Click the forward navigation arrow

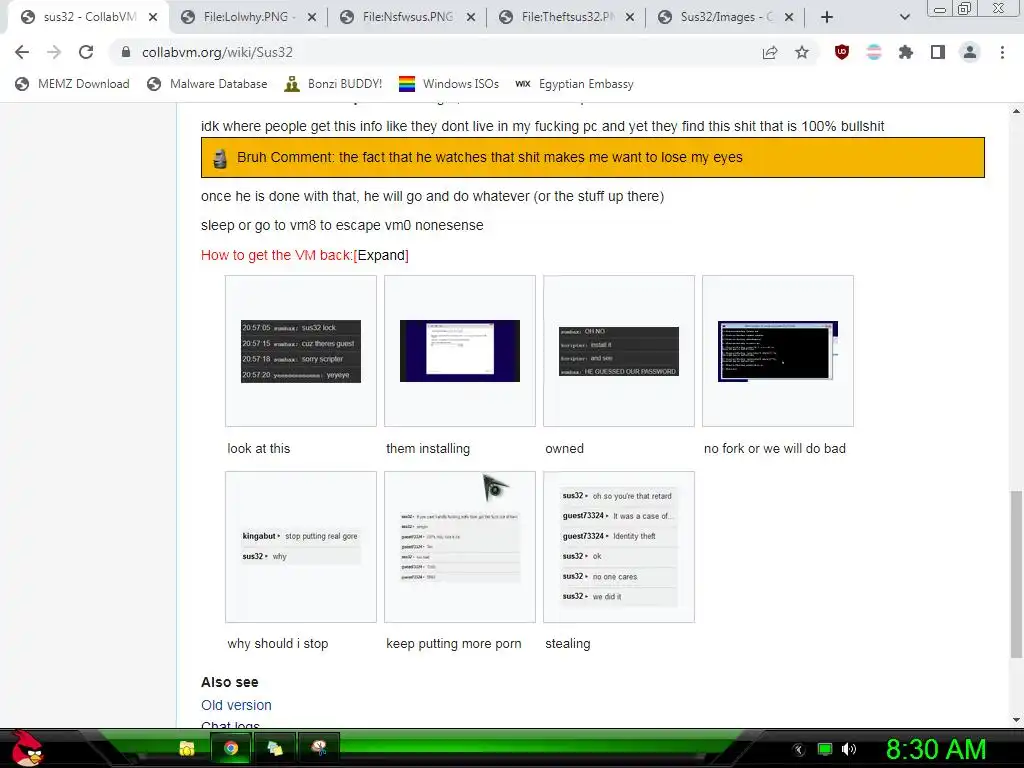(x=54, y=52)
